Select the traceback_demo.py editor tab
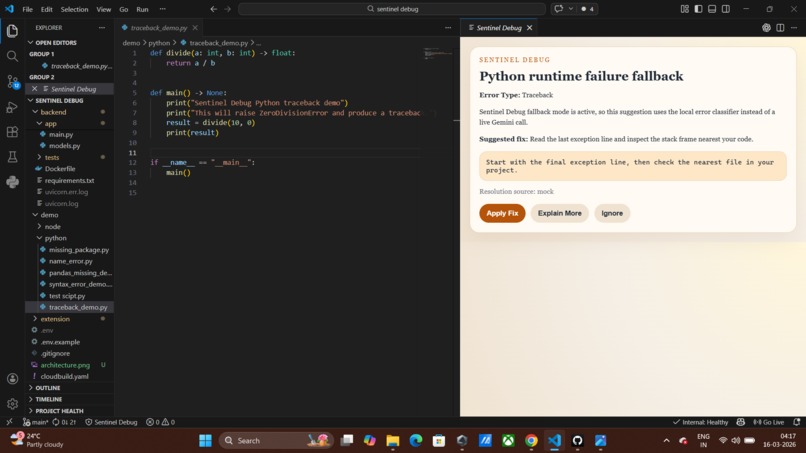The image size is (806, 453). (158, 28)
